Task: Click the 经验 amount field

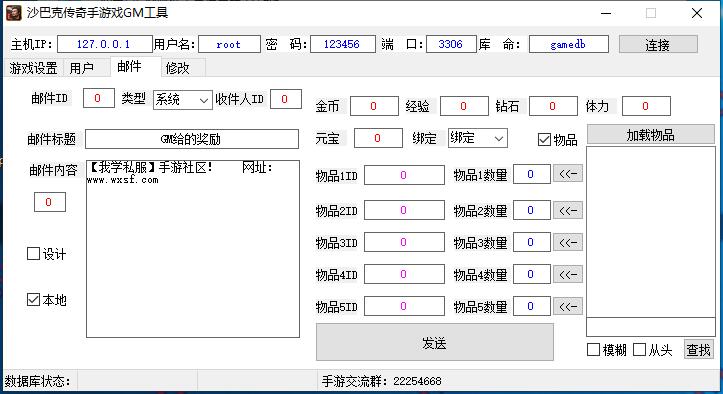Action: [464, 106]
